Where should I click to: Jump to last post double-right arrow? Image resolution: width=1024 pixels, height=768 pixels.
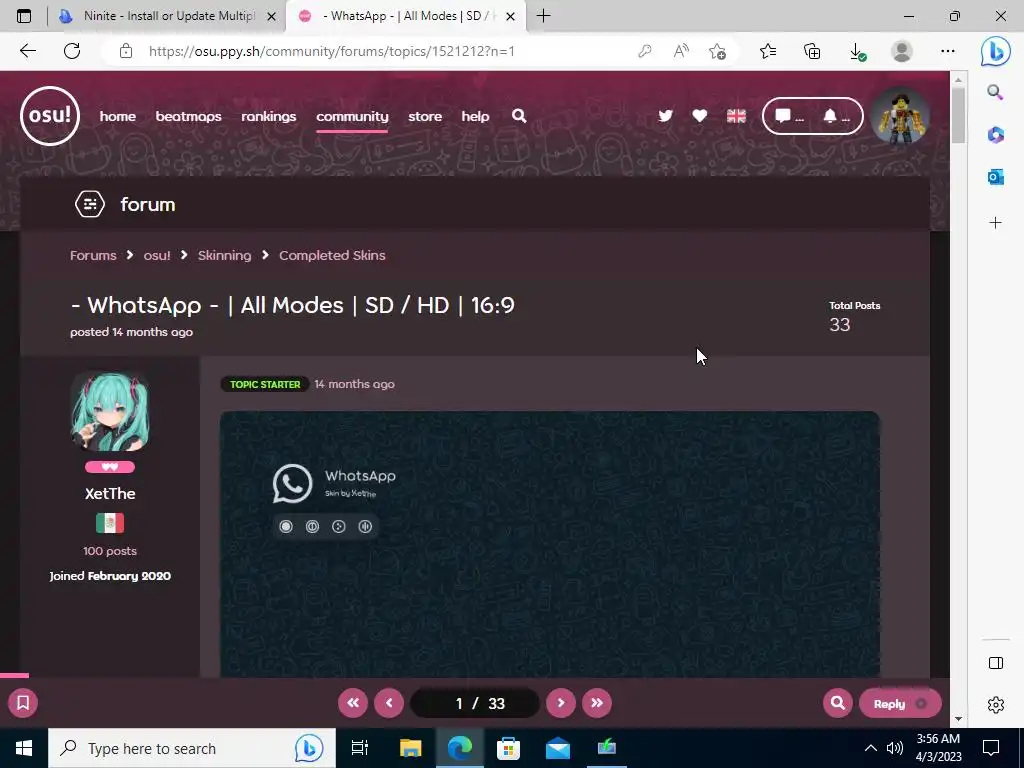coord(597,703)
